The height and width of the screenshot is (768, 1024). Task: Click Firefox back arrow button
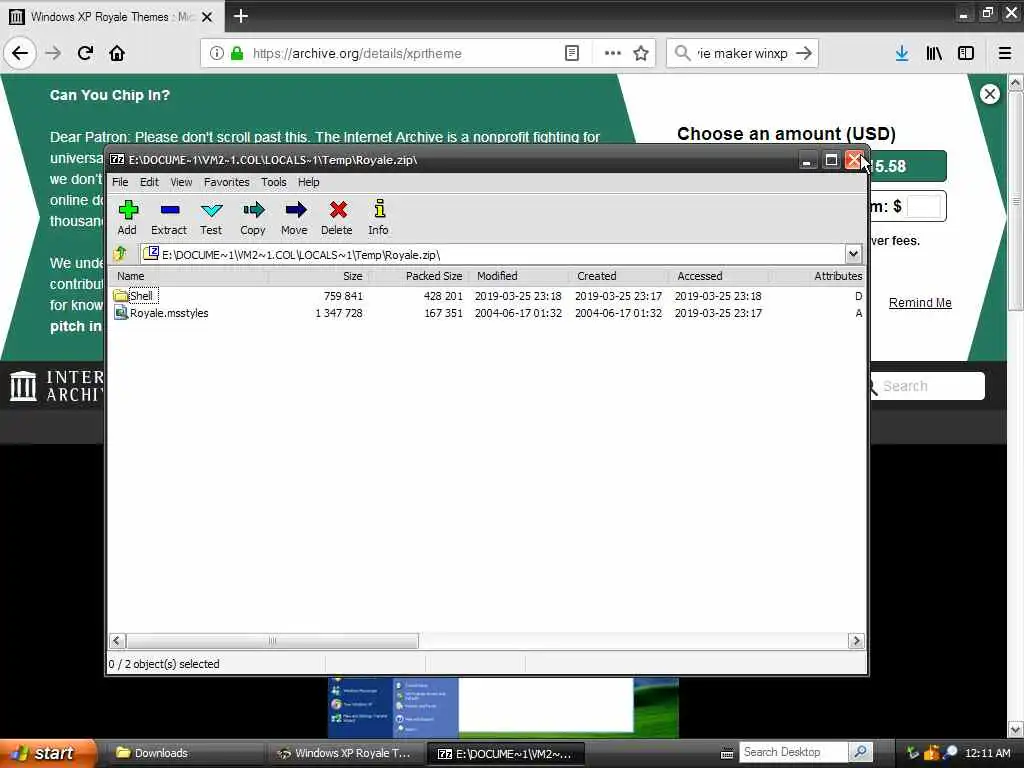[20, 54]
